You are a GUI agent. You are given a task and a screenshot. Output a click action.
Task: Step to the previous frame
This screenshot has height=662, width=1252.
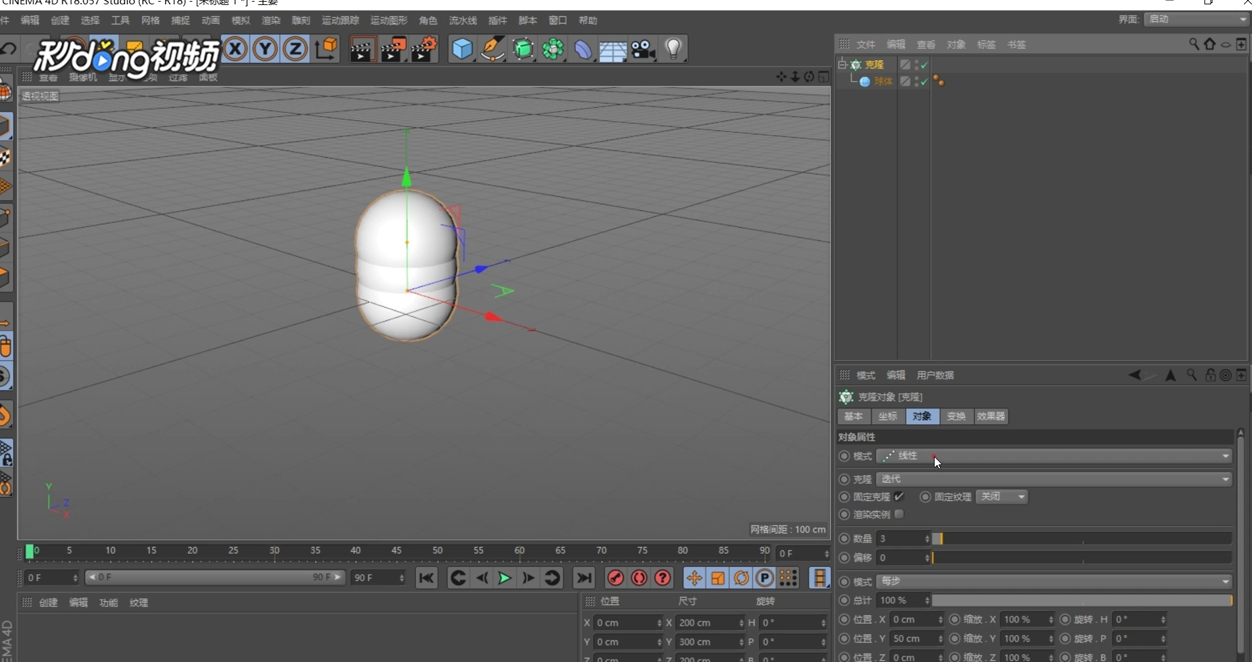[482, 578]
